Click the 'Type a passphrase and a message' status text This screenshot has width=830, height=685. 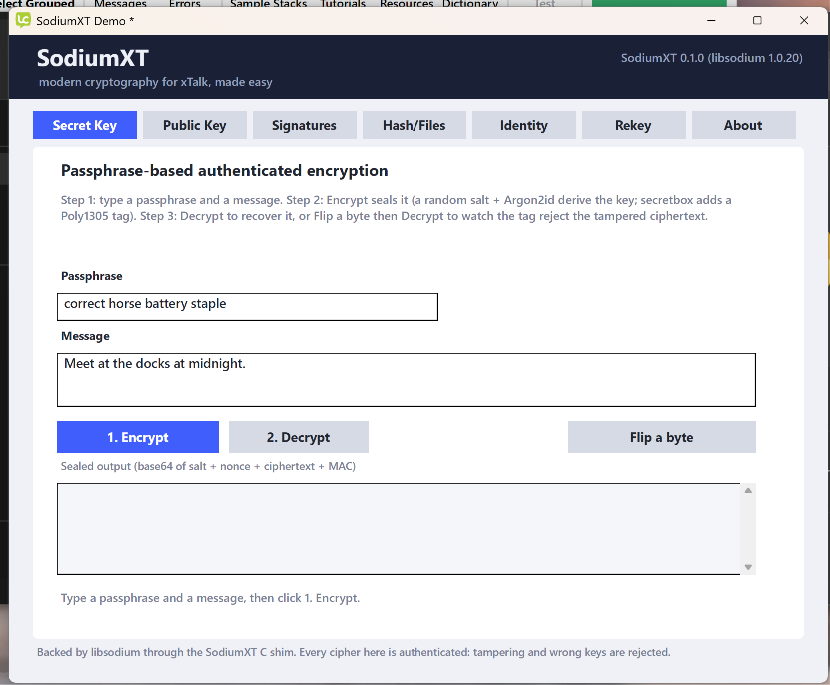click(x=210, y=598)
